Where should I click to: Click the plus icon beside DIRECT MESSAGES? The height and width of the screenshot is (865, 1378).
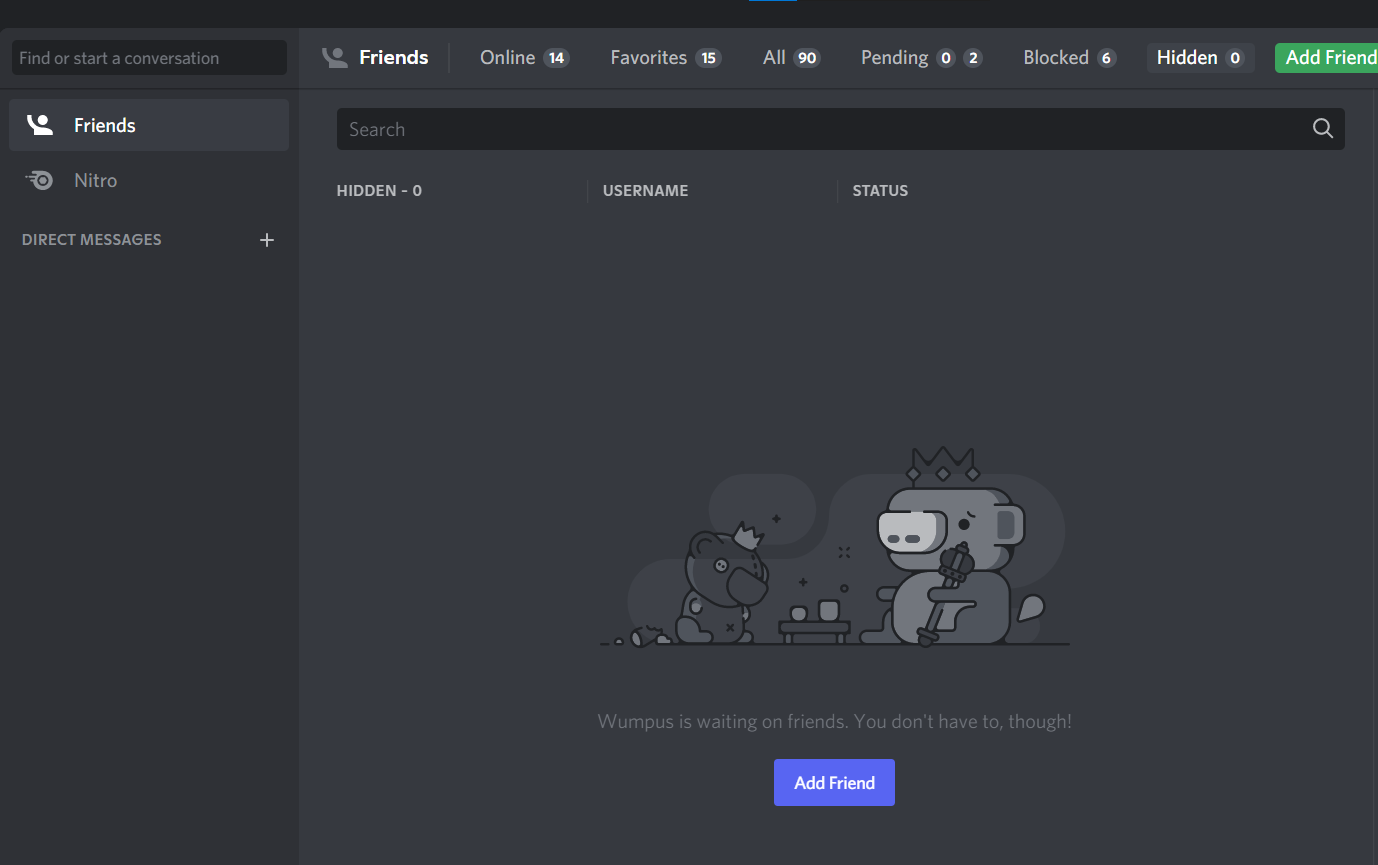coord(267,240)
